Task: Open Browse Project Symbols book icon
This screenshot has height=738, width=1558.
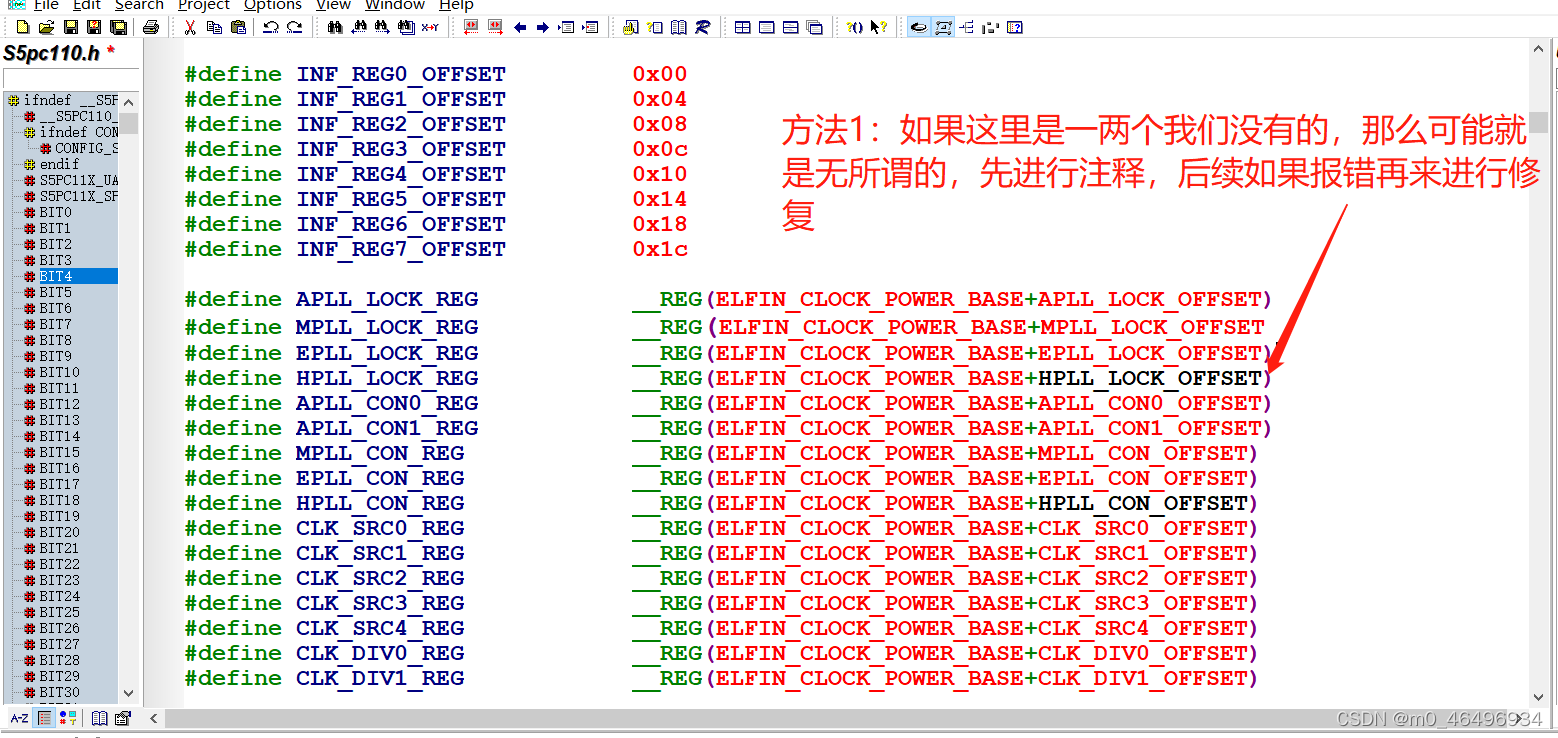Action: pos(678,27)
